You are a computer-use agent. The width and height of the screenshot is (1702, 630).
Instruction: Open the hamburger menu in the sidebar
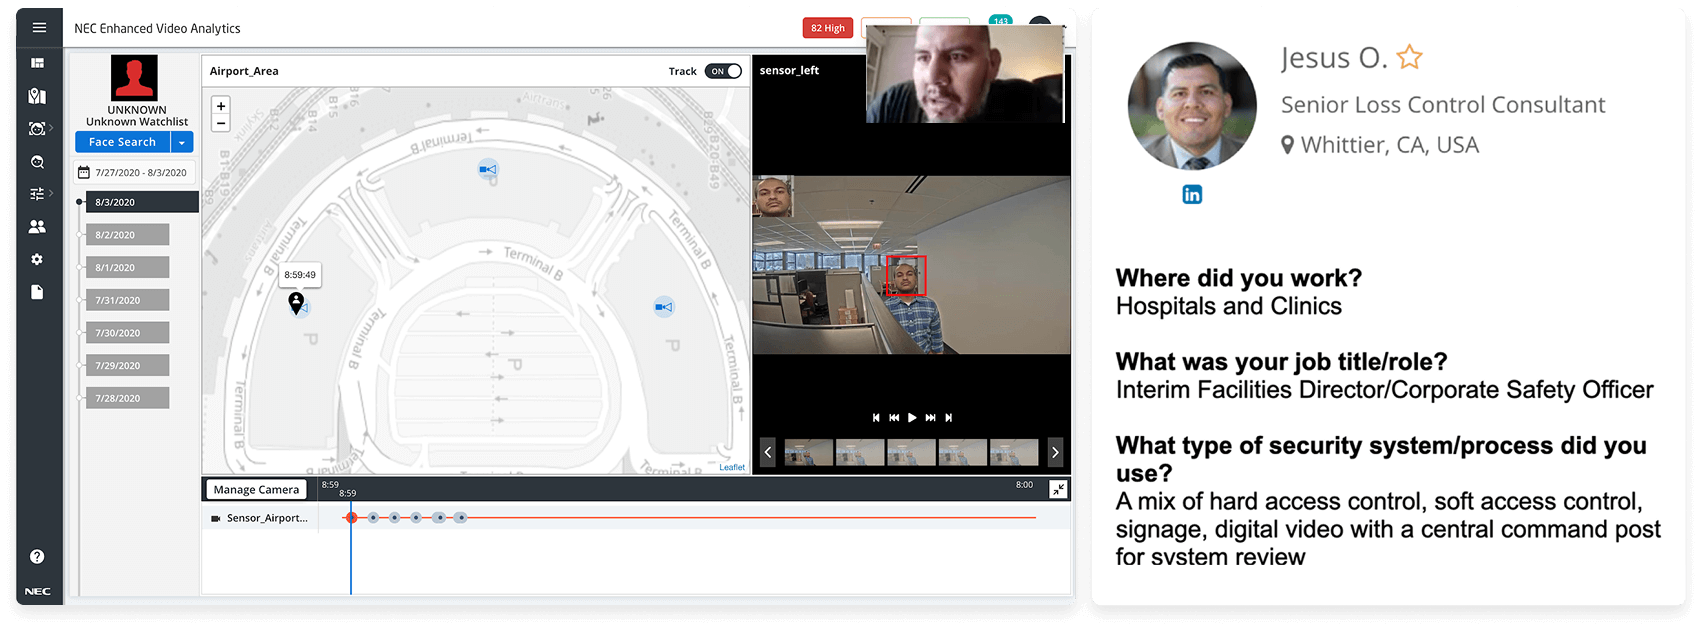coord(39,28)
